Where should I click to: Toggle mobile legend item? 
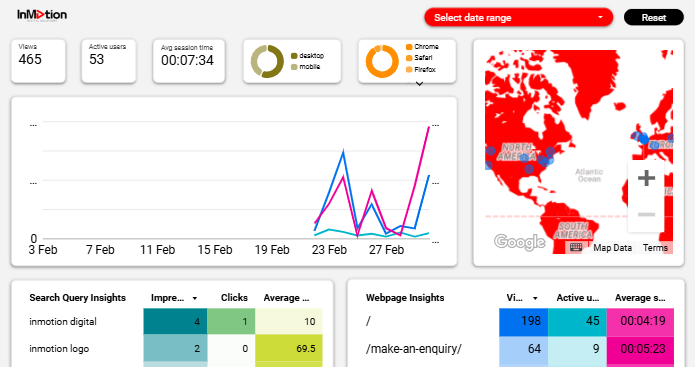click(x=305, y=67)
